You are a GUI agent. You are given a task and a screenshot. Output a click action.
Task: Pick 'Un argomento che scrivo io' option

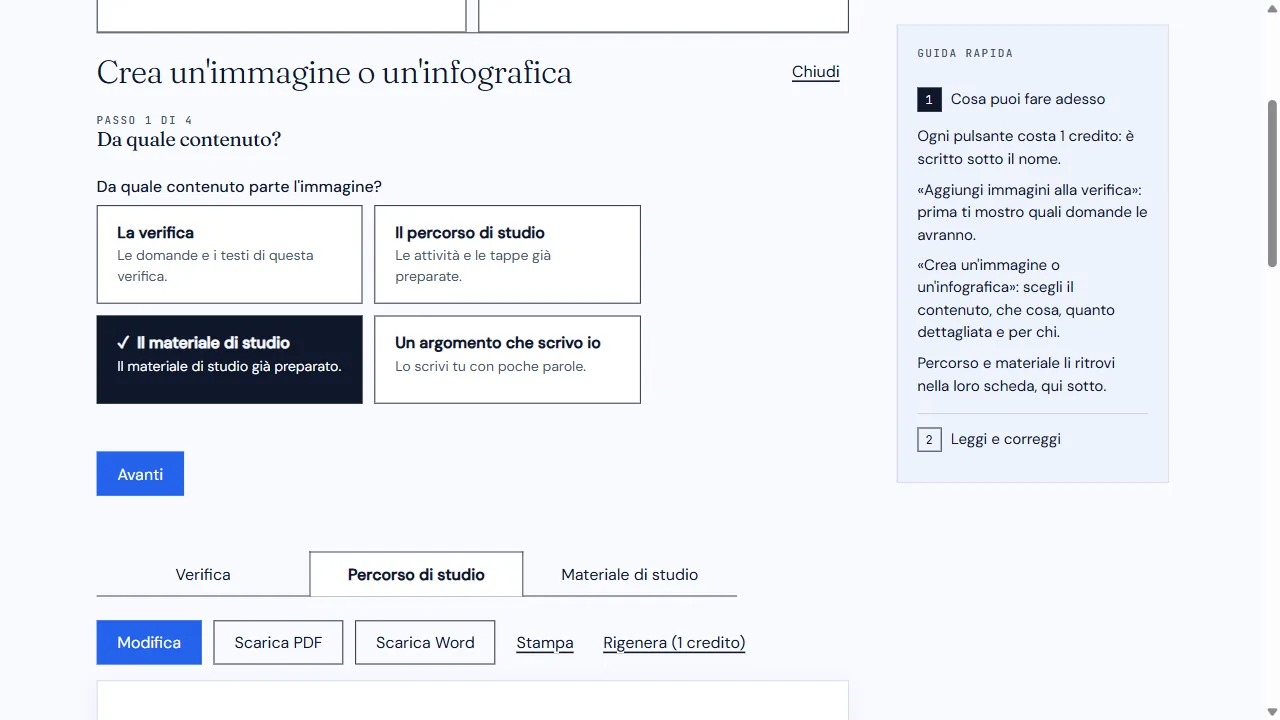tap(507, 360)
